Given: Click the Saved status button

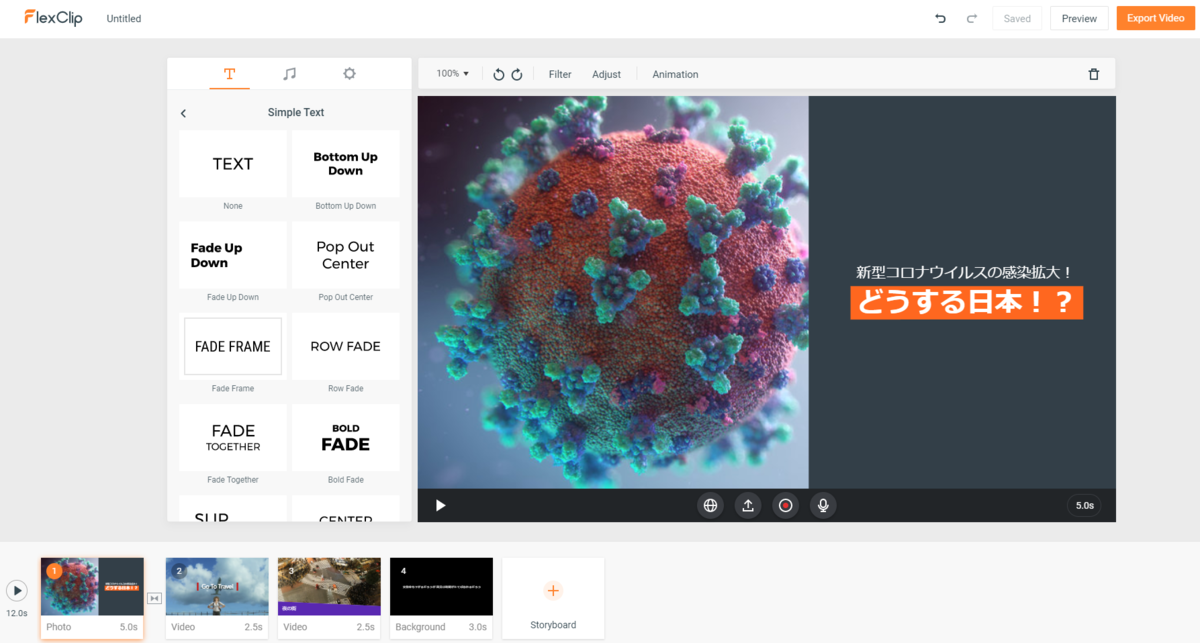Looking at the screenshot, I should pyautogui.click(x=1017, y=18).
